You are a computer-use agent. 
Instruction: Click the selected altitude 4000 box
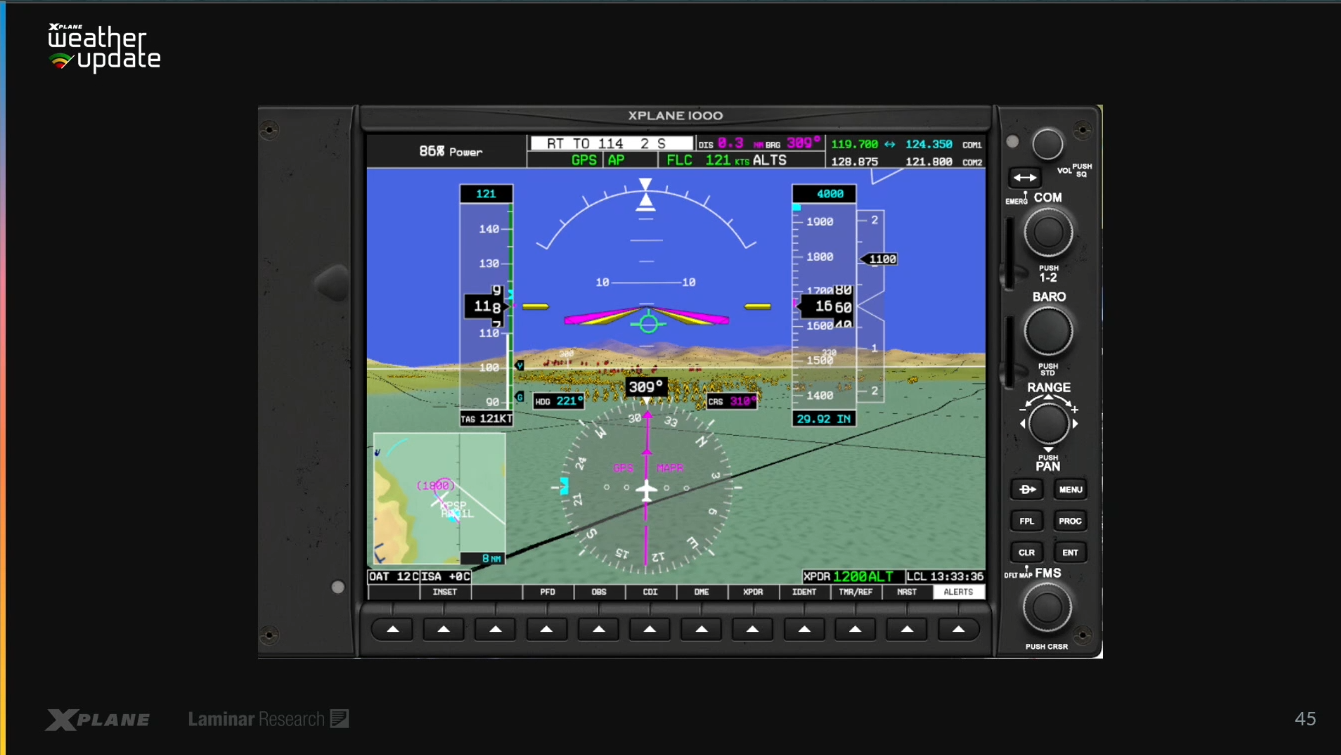824,194
